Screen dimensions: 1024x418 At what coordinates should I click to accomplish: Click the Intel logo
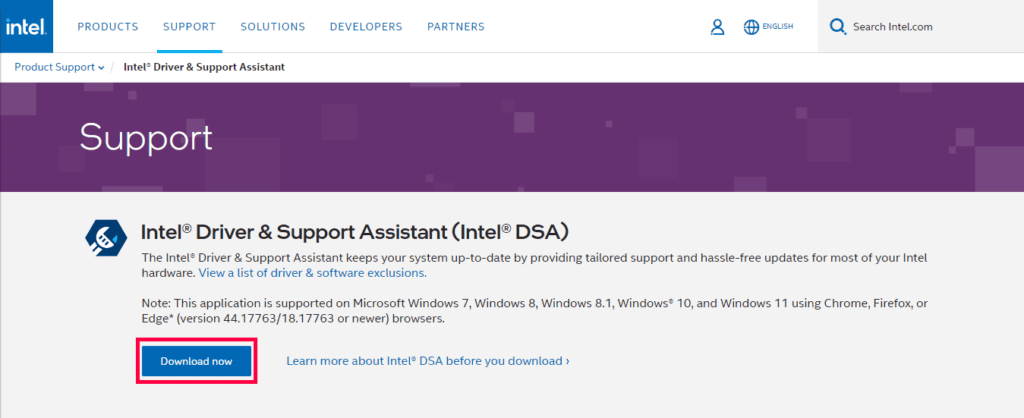tap(23, 27)
